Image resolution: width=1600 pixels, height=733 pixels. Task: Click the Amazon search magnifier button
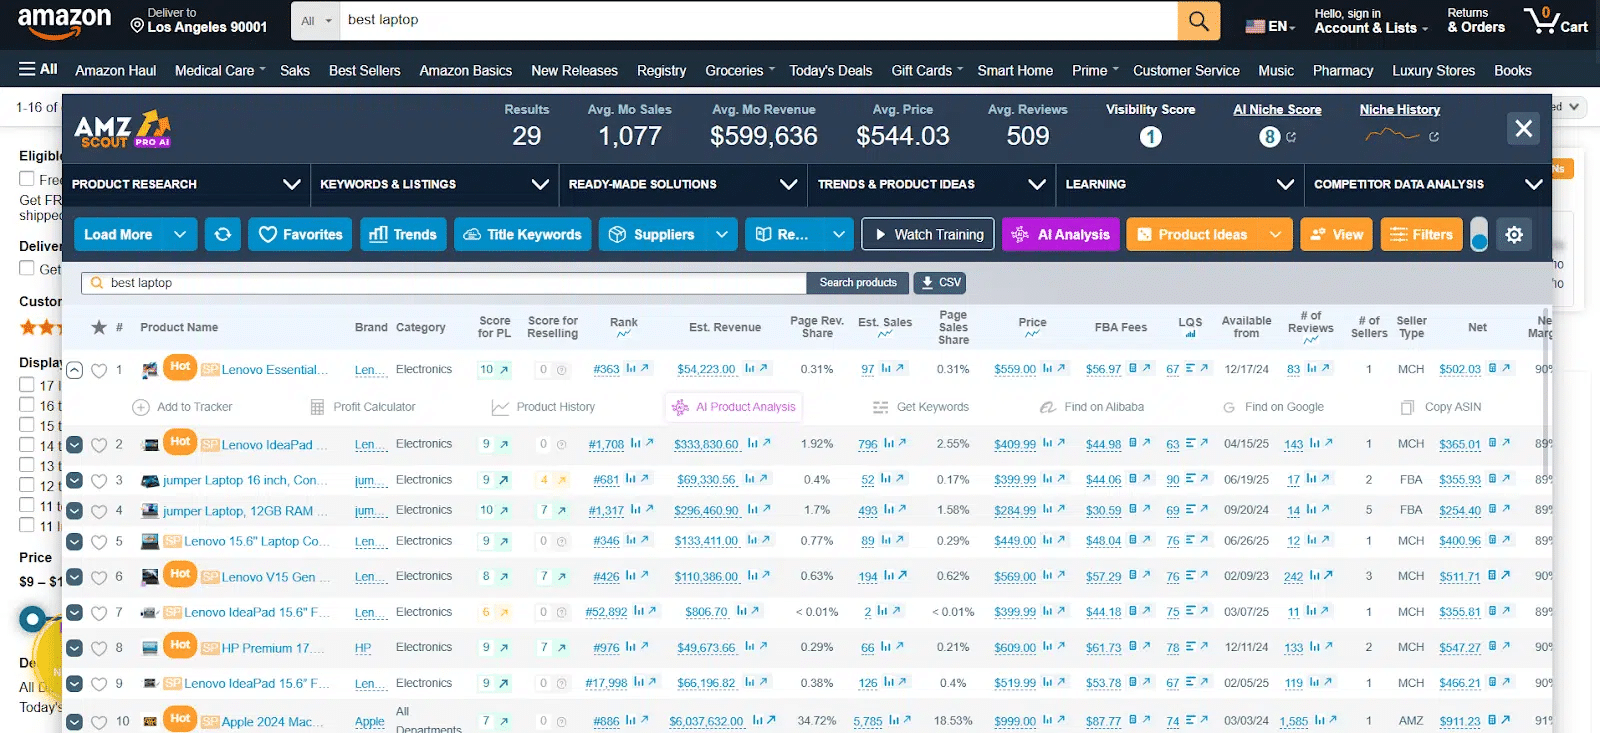point(1198,21)
